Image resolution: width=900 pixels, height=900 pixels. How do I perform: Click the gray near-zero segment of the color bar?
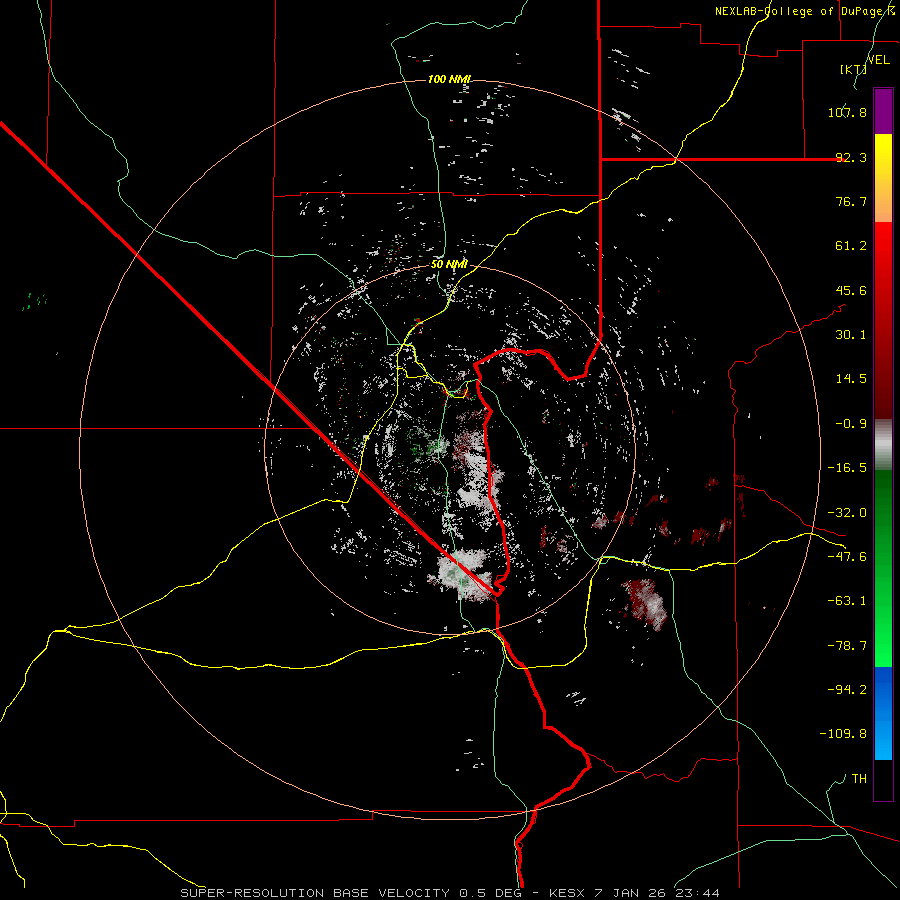click(x=883, y=445)
